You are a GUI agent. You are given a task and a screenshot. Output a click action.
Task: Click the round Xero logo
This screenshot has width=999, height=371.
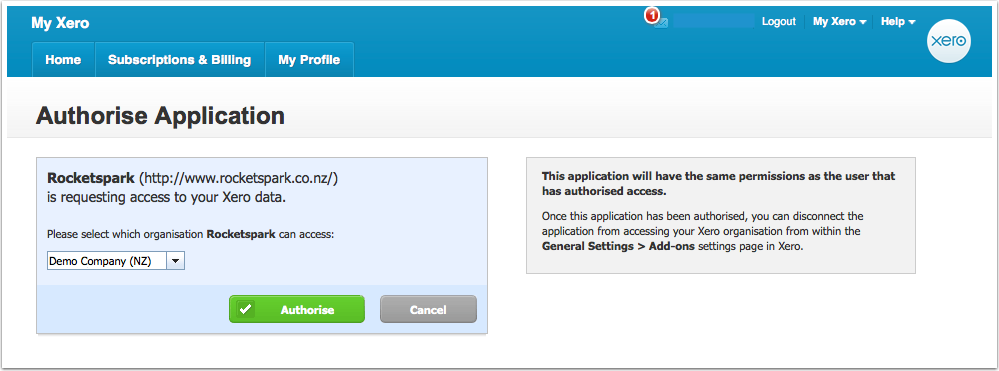[x=949, y=41]
